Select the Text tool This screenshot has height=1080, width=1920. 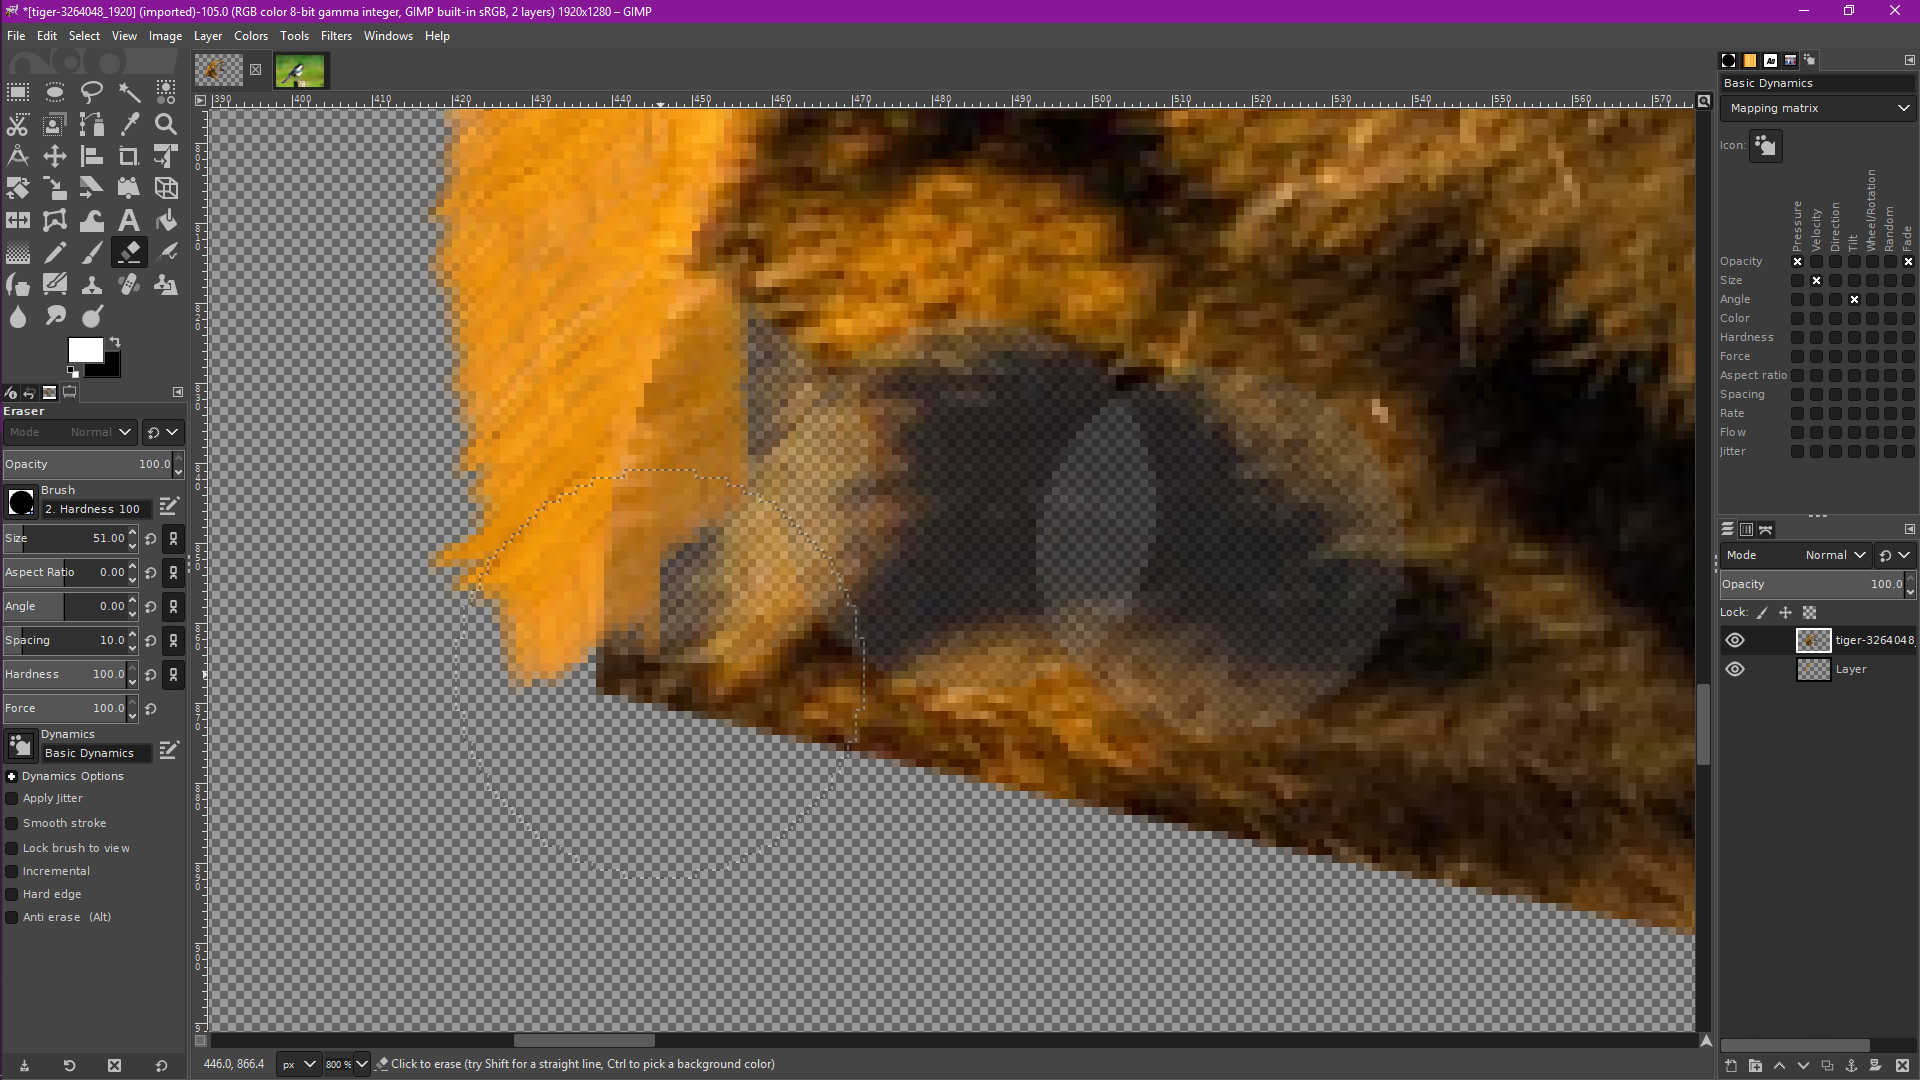tap(129, 221)
